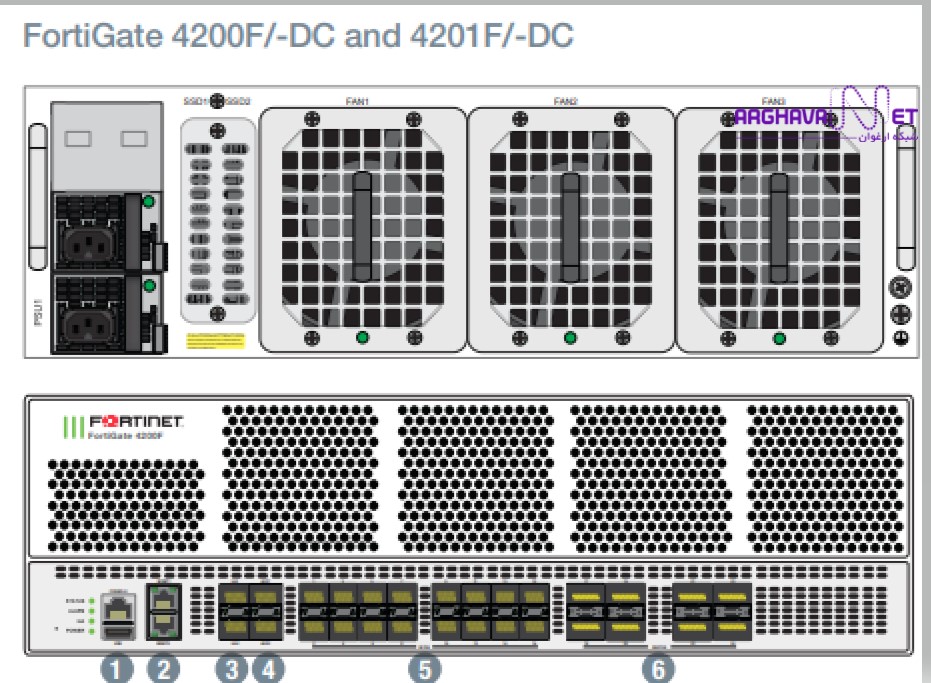Viewport: 931px width, 683px height.
Task: Click the green LED under FAN3
Action: click(780, 339)
